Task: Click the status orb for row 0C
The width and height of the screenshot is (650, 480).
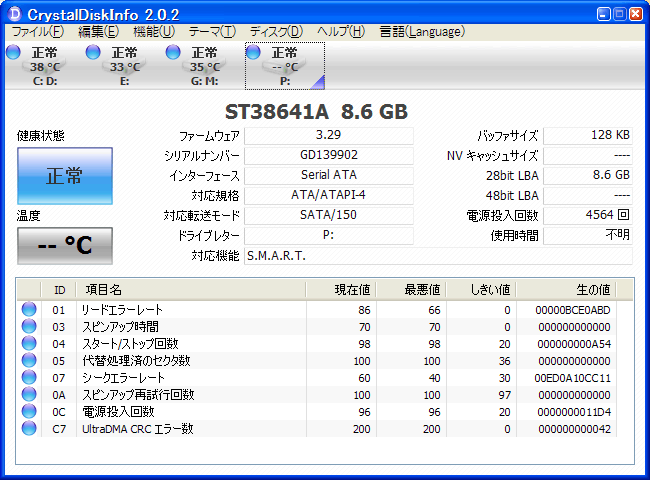Action: point(29,411)
